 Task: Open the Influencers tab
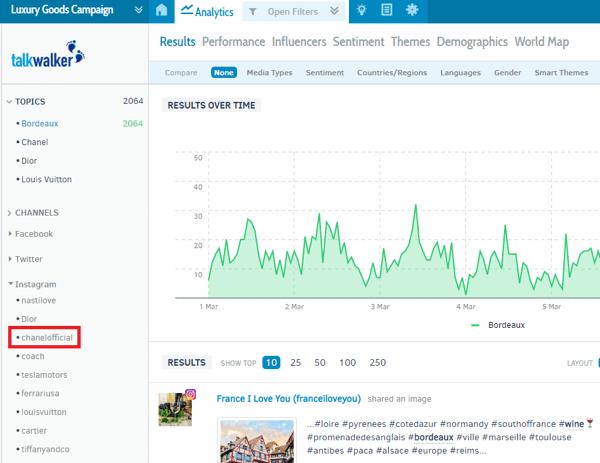click(299, 42)
